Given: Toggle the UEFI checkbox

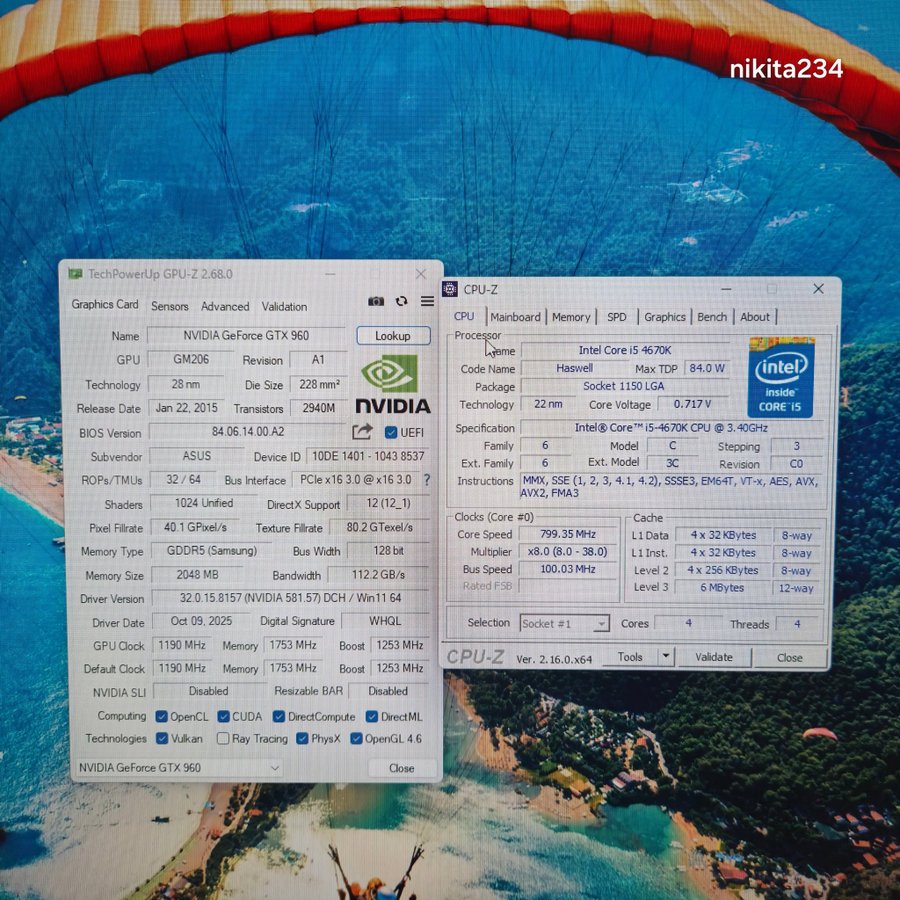Looking at the screenshot, I should (391, 432).
